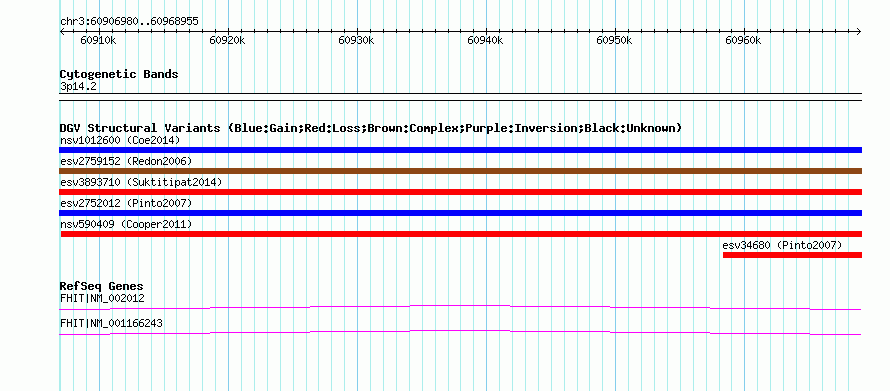Click the blue nsv1012600 gain variant bar
This screenshot has width=890, height=391.
(460, 150)
